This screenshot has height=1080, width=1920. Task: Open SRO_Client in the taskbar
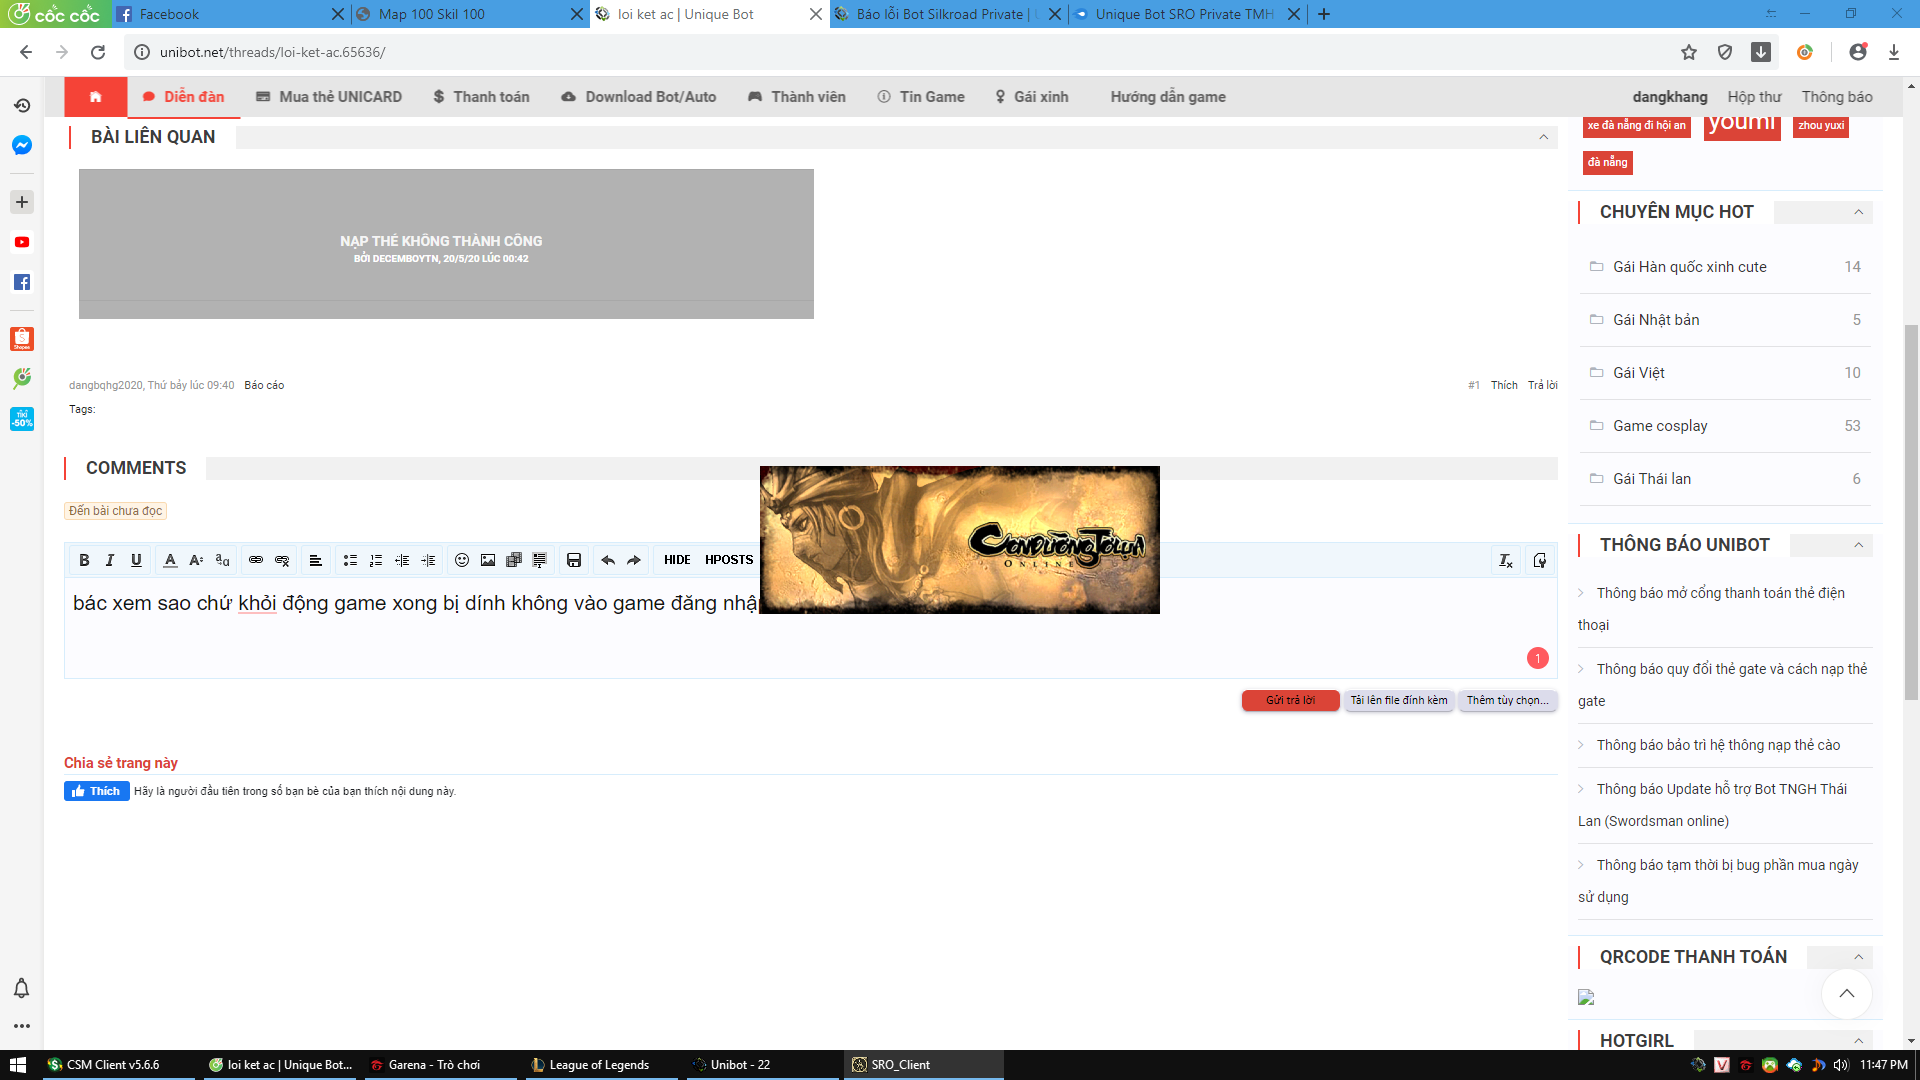point(922,1065)
